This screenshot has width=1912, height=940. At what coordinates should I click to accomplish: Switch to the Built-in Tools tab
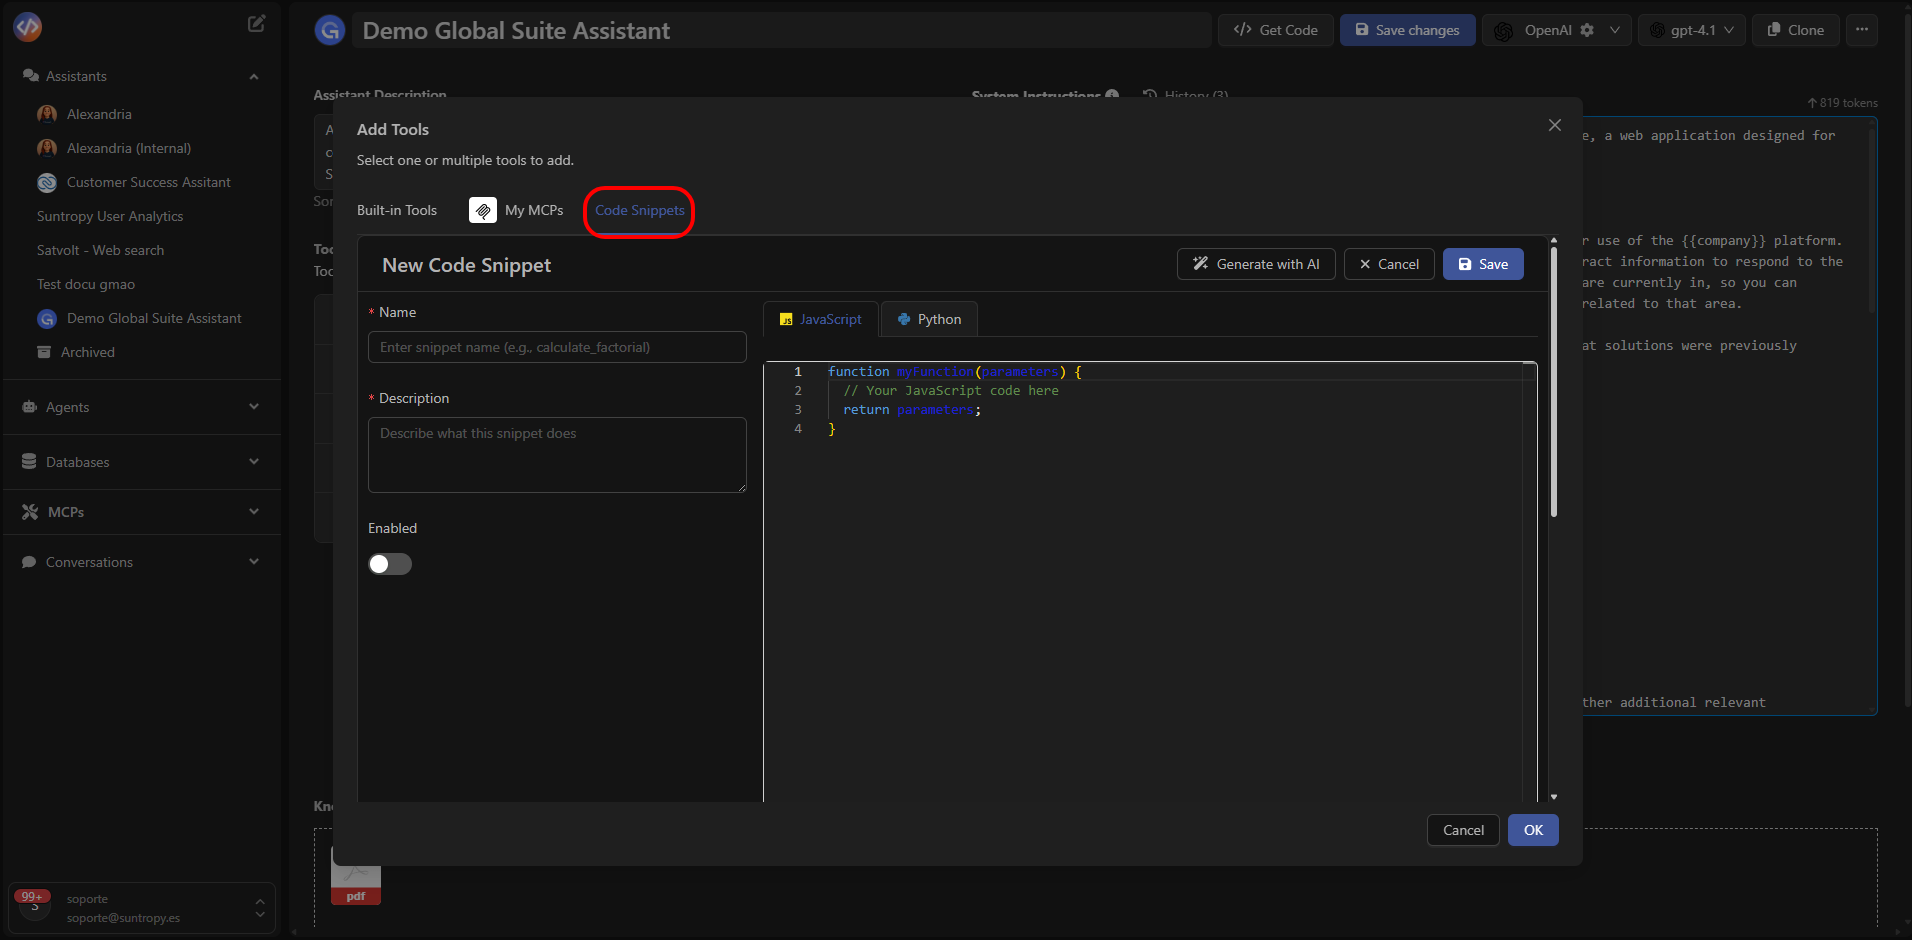coord(397,210)
